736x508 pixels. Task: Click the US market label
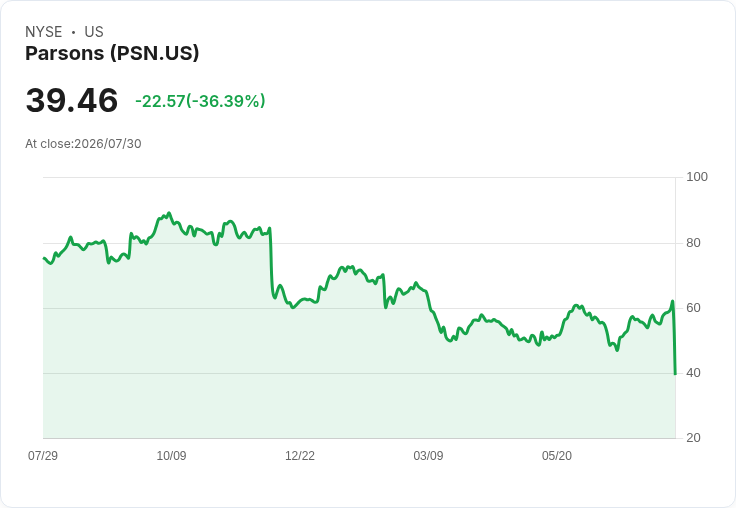[x=94, y=32]
